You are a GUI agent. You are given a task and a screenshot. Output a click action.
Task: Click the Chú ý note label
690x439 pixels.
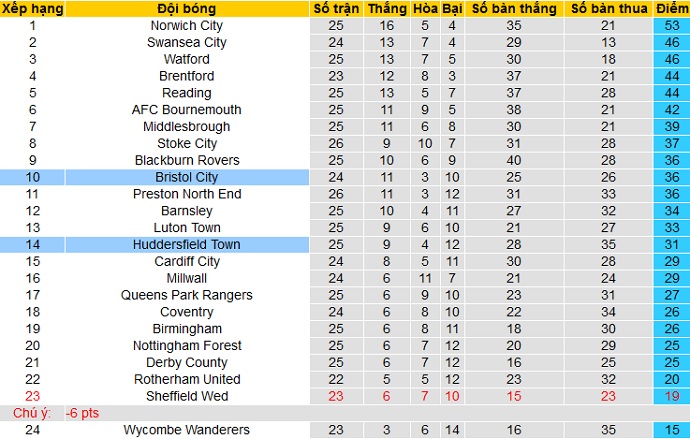[30, 413]
